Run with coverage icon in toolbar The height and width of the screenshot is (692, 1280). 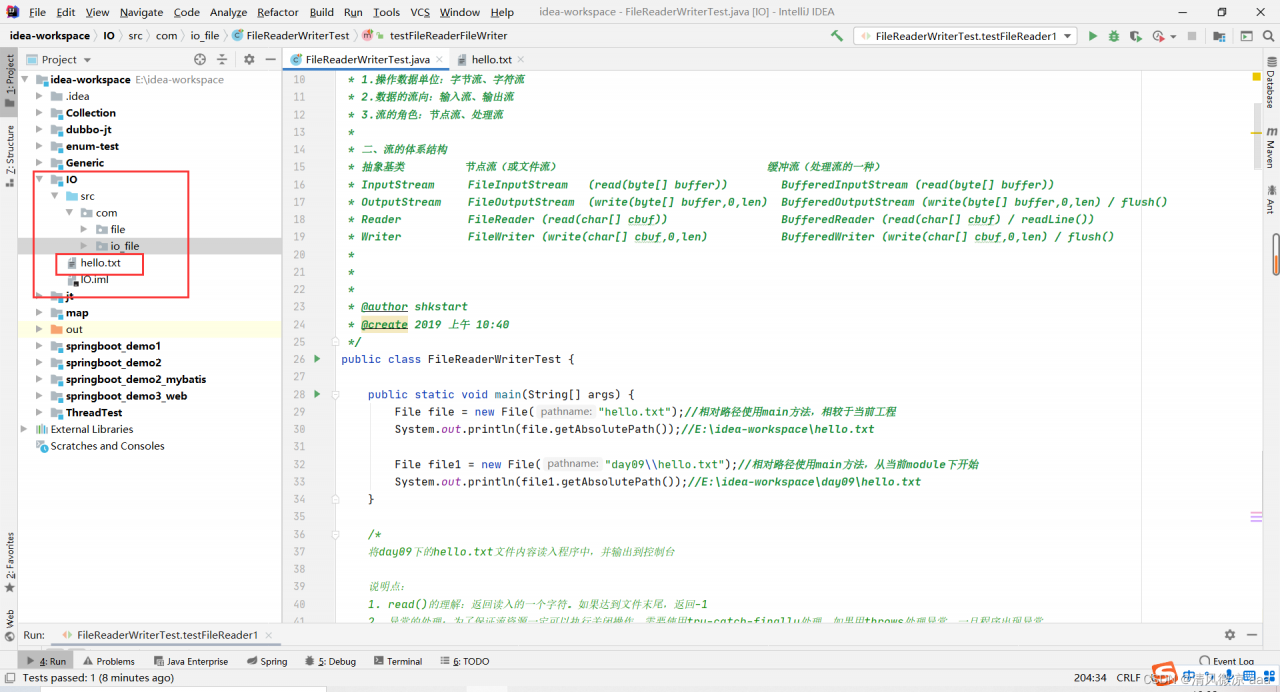[x=1136, y=36]
